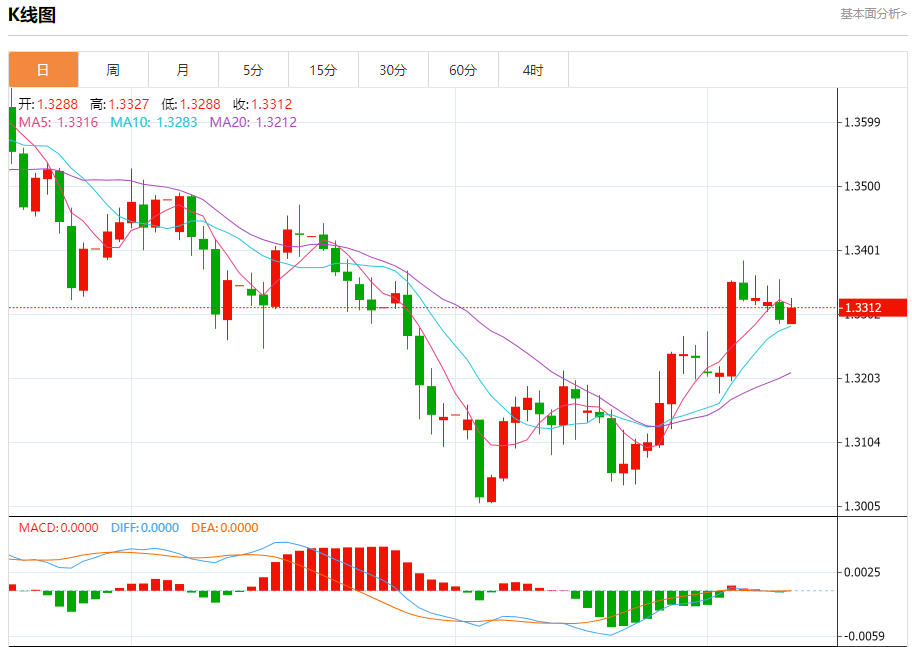The height and width of the screenshot is (647, 912).
Task: Click the MA10 indicator label
Action: [153, 122]
